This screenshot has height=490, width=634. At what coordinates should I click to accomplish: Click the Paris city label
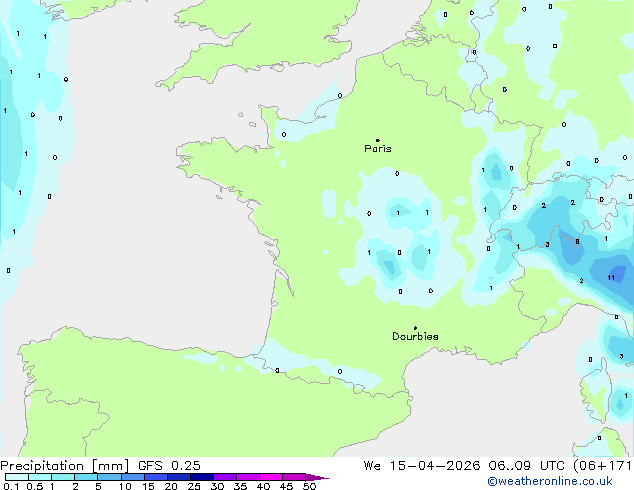[x=378, y=149]
